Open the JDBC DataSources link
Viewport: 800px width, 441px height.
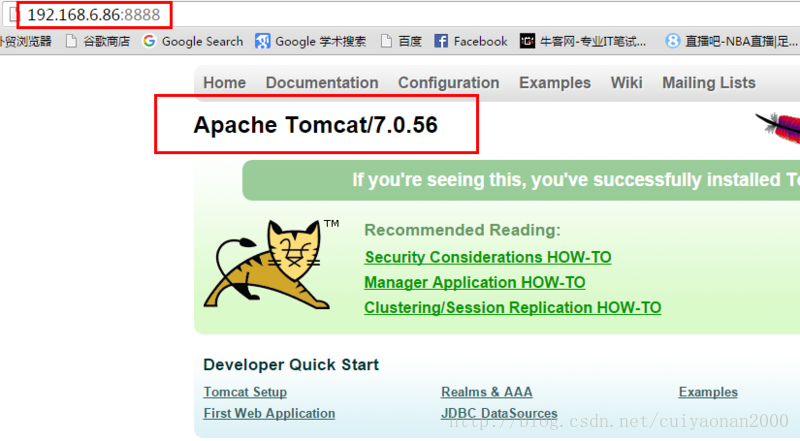[x=499, y=413]
